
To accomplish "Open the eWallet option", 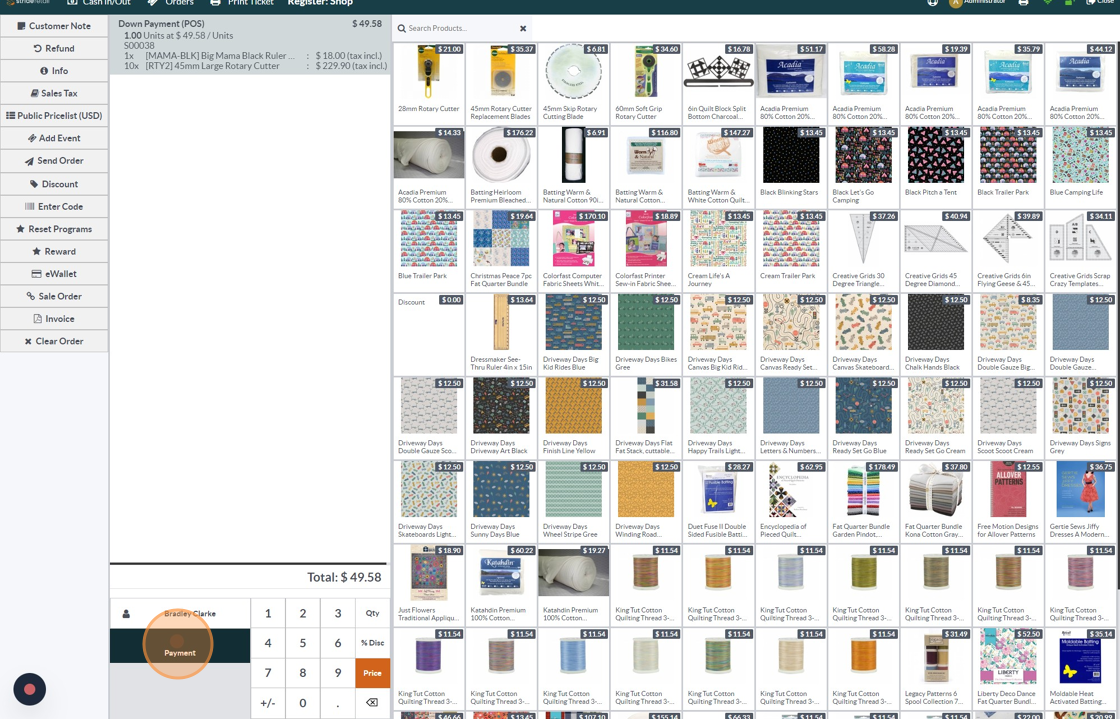I will (54, 273).
